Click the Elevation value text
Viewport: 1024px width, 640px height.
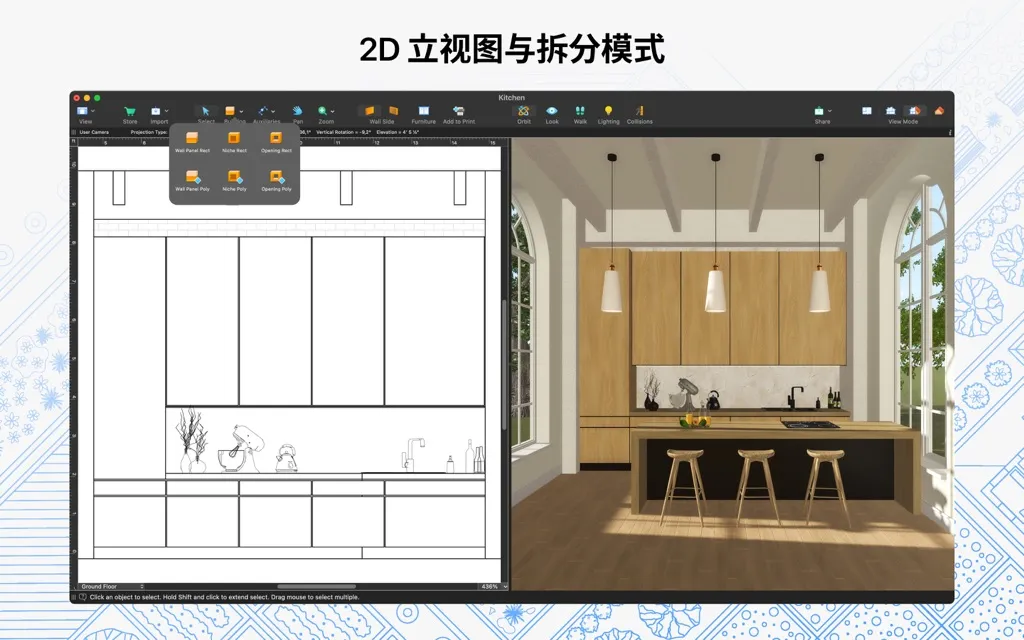[397, 132]
